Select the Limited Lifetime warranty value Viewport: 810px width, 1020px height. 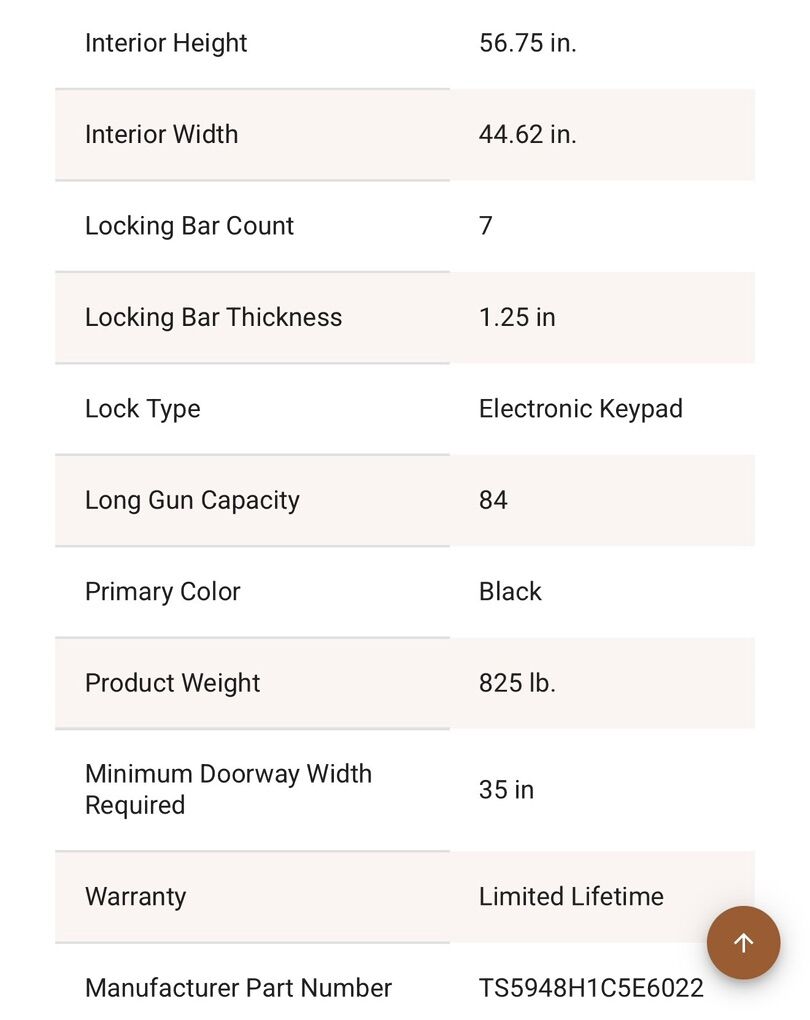[571, 896]
